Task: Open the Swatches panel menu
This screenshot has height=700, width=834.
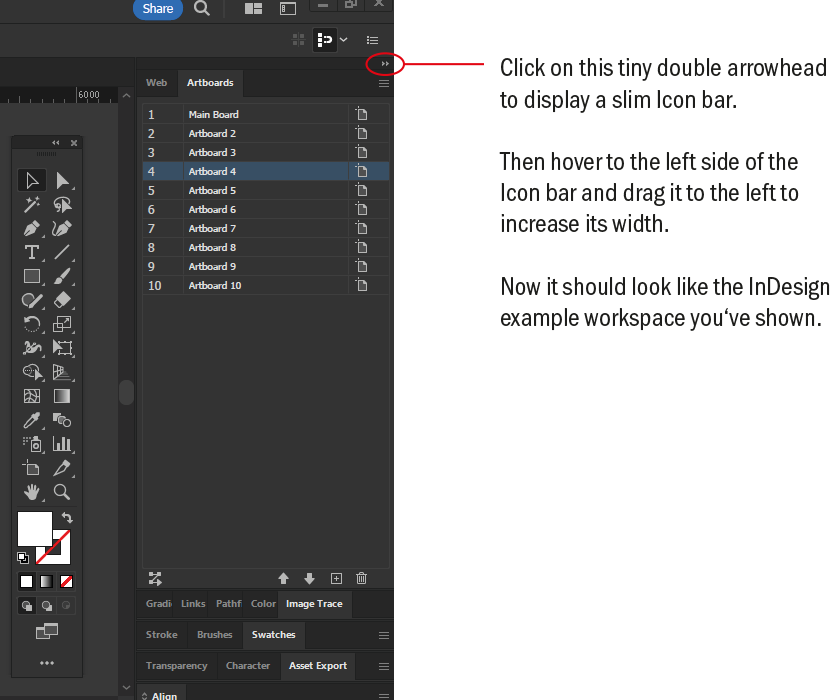Action: pos(383,635)
